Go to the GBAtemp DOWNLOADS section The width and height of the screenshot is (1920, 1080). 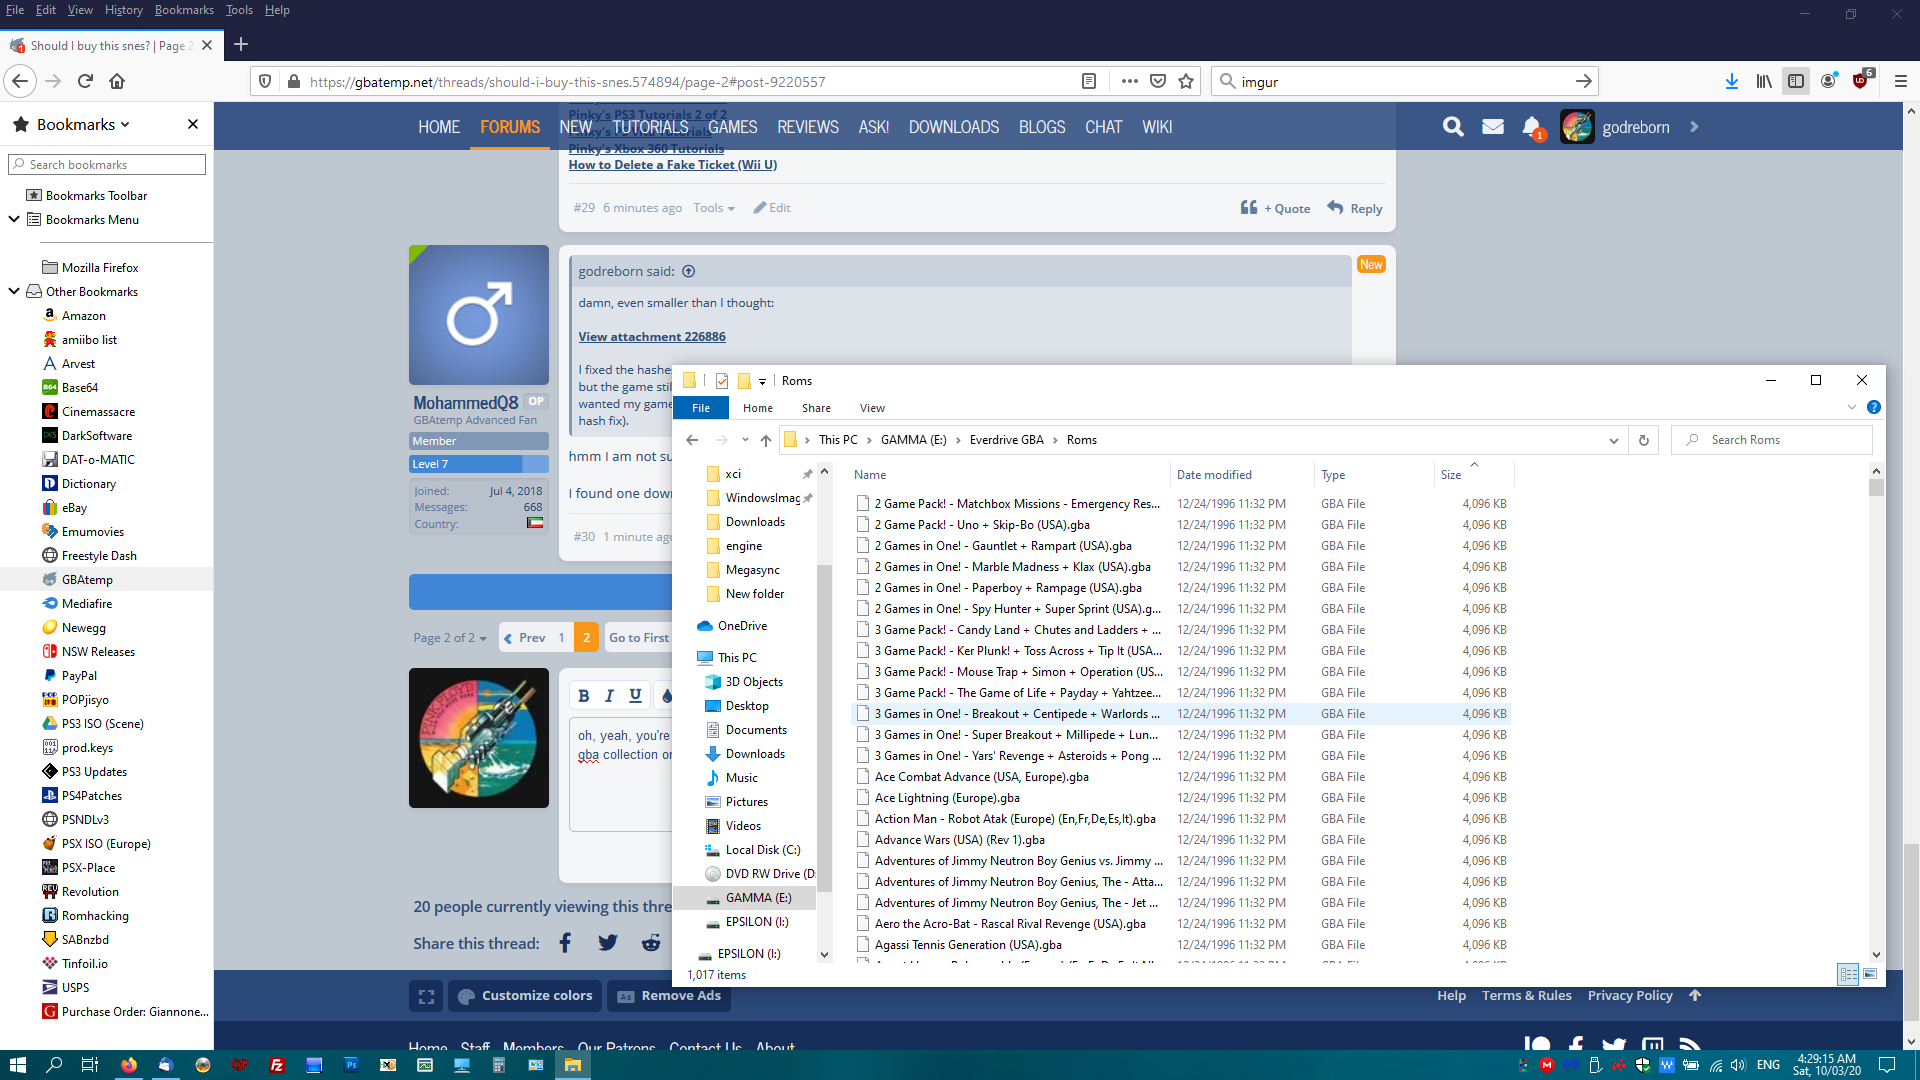954,127
